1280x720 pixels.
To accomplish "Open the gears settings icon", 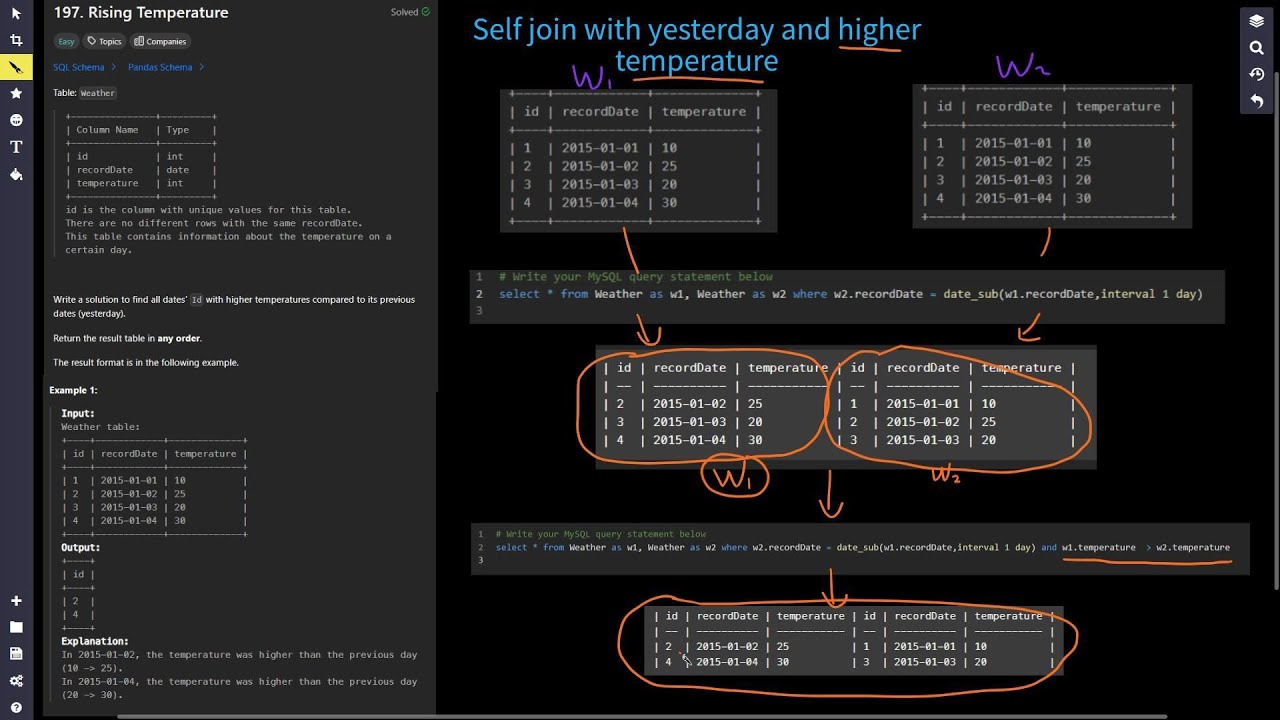I will [x=16, y=681].
